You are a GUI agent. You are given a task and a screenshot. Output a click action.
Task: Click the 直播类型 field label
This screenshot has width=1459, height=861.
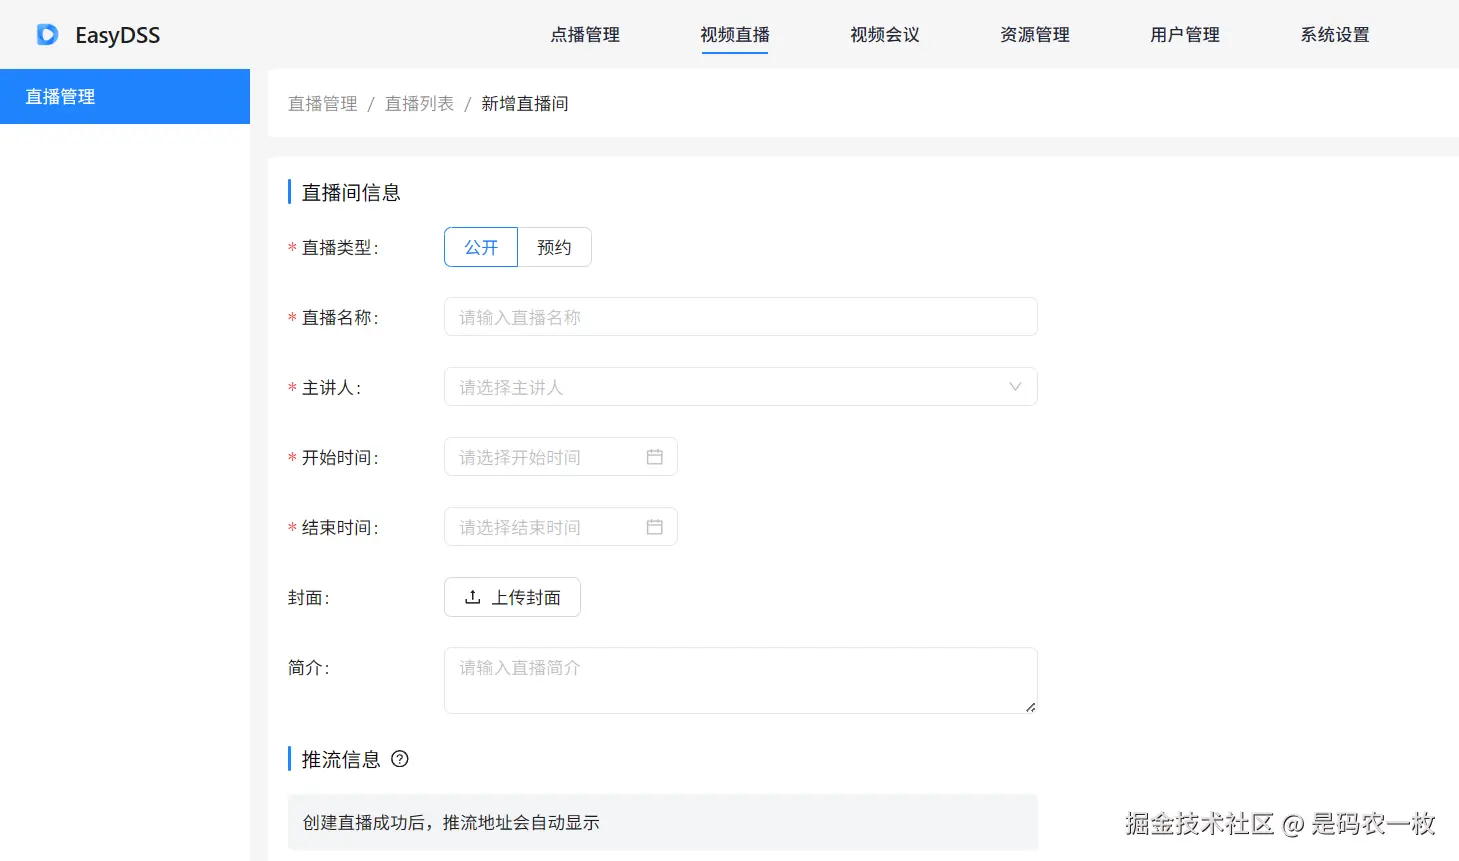coord(340,248)
